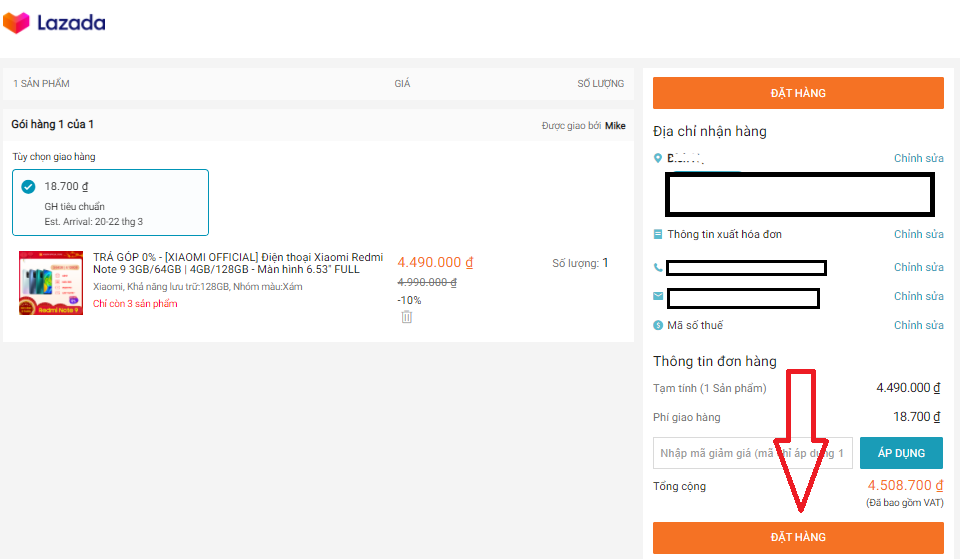Select the 18.700 ₫ standard delivery option
Screen dimensions: 960x559
coord(110,203)
